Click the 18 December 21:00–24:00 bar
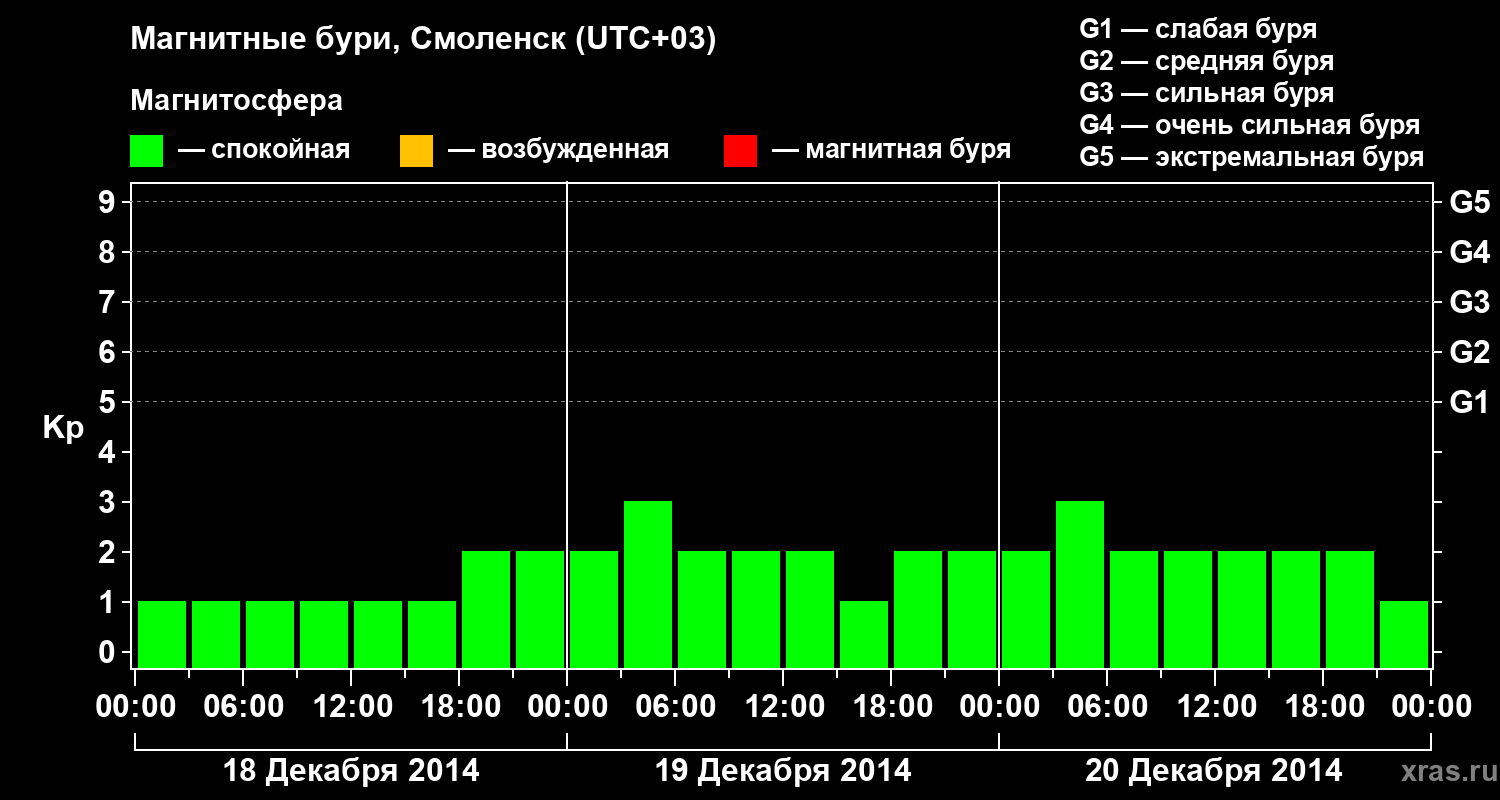Image resolution: width=1500 pixels, height=800 pixels. 540,609
